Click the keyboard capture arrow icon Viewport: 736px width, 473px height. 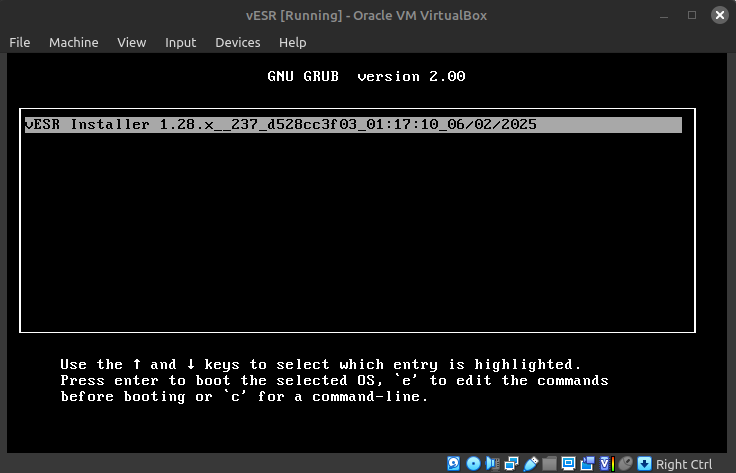click(x=644, y=464)
